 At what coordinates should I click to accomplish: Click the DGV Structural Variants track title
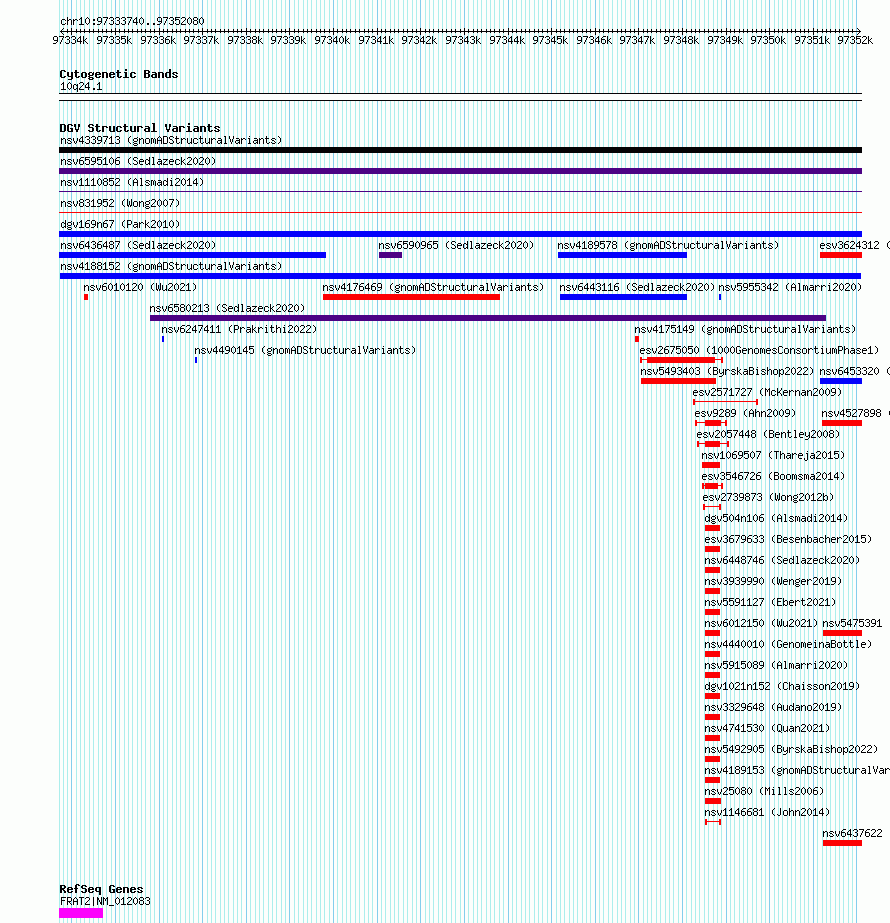coord(140,128)
